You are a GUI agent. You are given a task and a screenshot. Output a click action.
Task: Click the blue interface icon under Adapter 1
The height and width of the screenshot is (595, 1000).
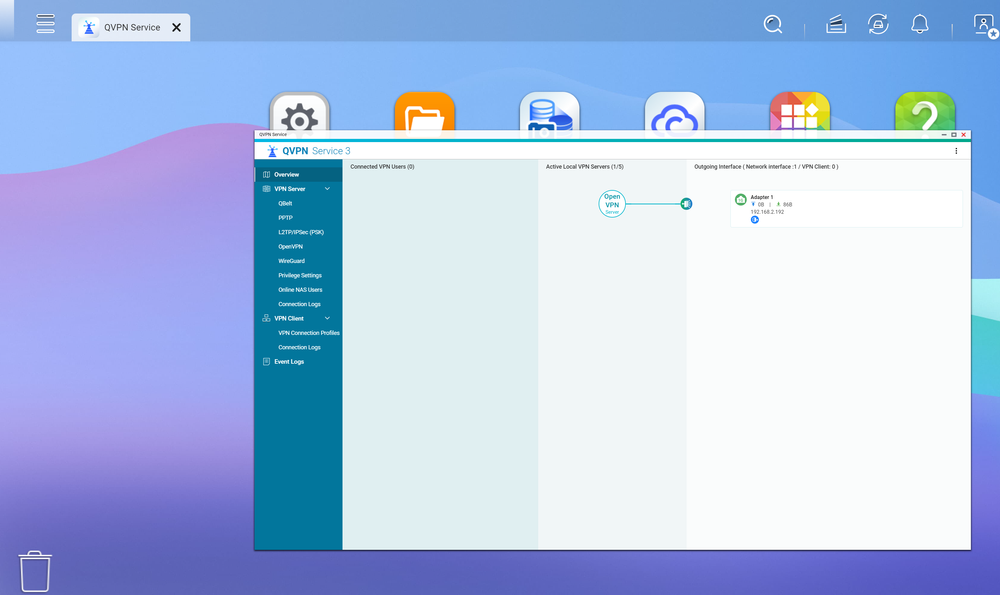coord(754,219)
